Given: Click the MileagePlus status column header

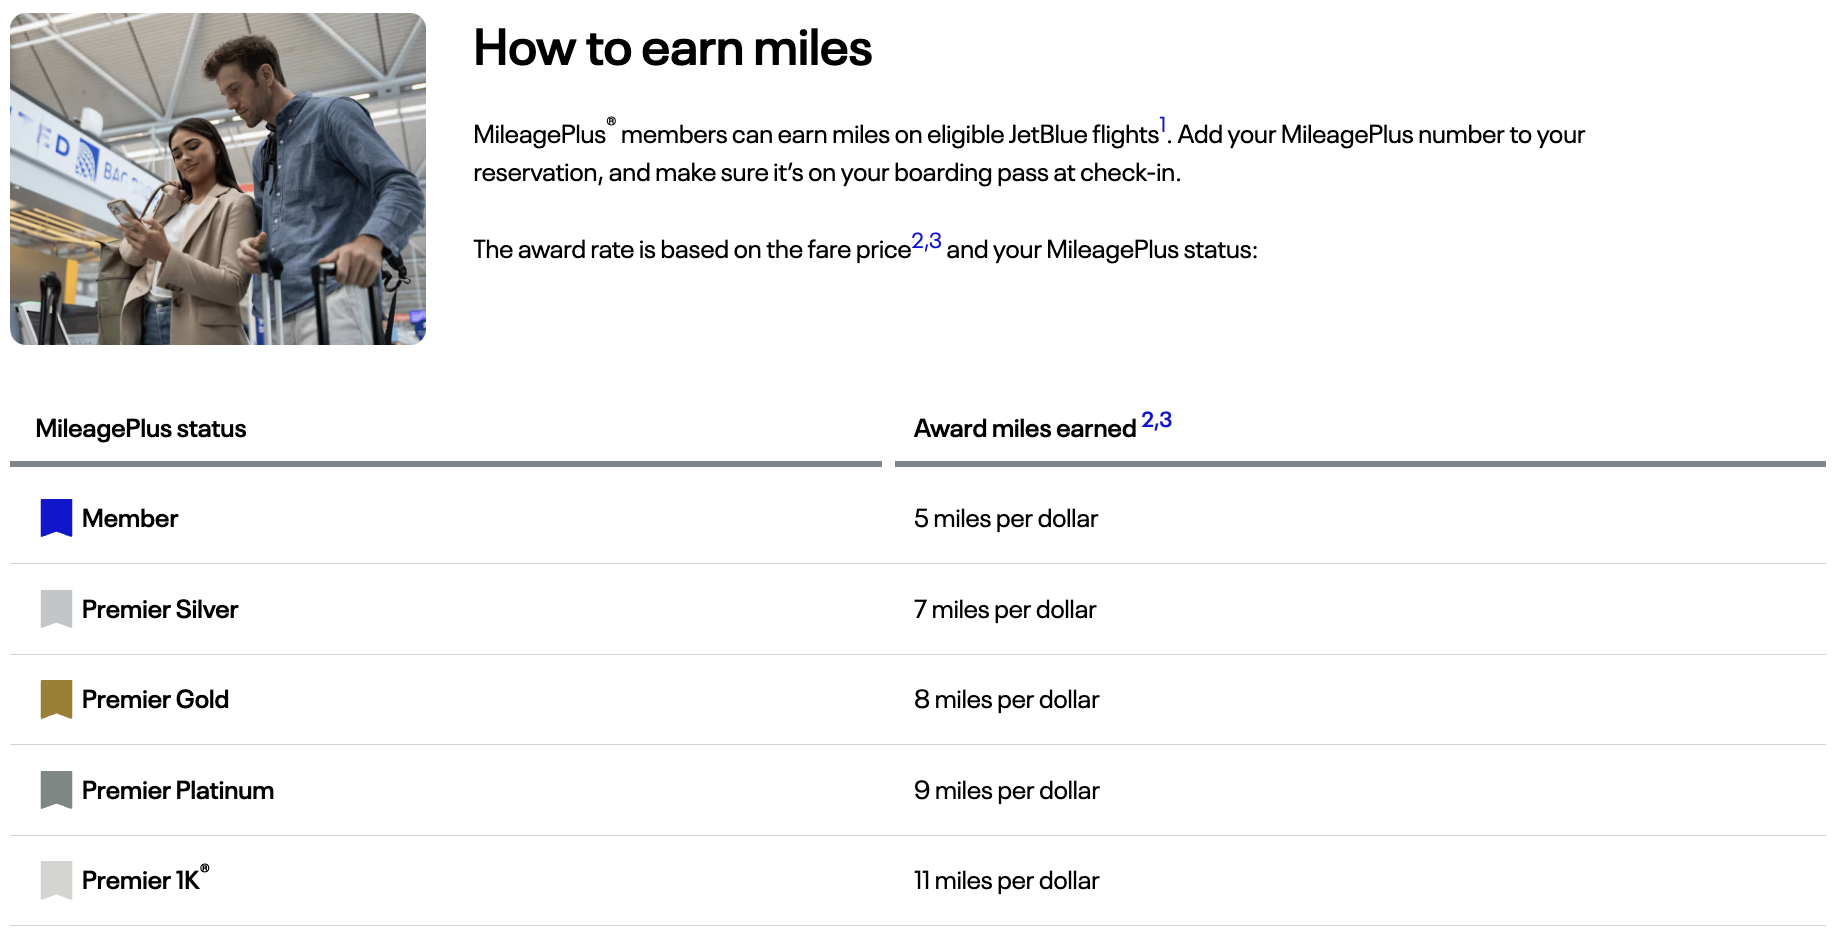Looking at the screenshot, I should point(141,429).
